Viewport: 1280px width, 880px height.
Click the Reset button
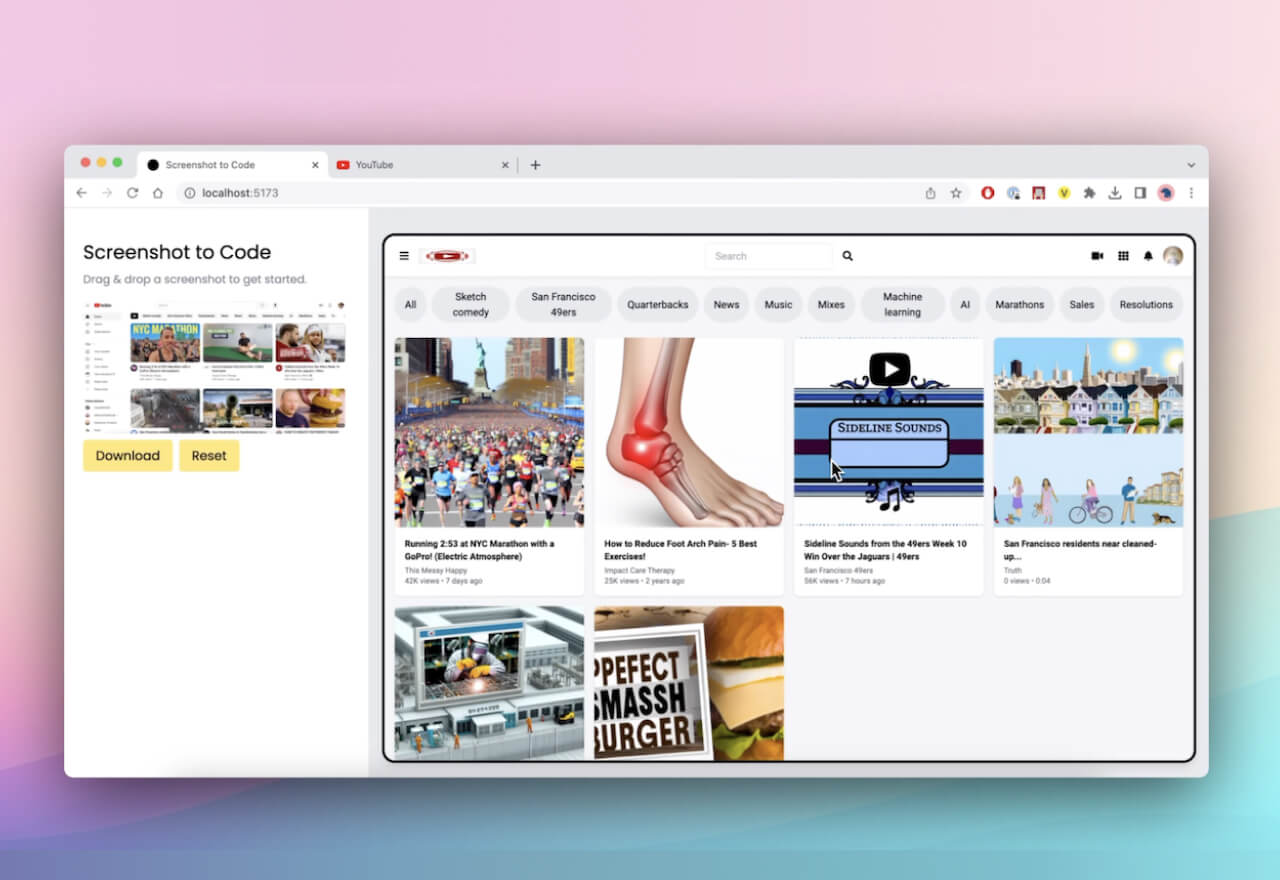(x=209, y=456)
